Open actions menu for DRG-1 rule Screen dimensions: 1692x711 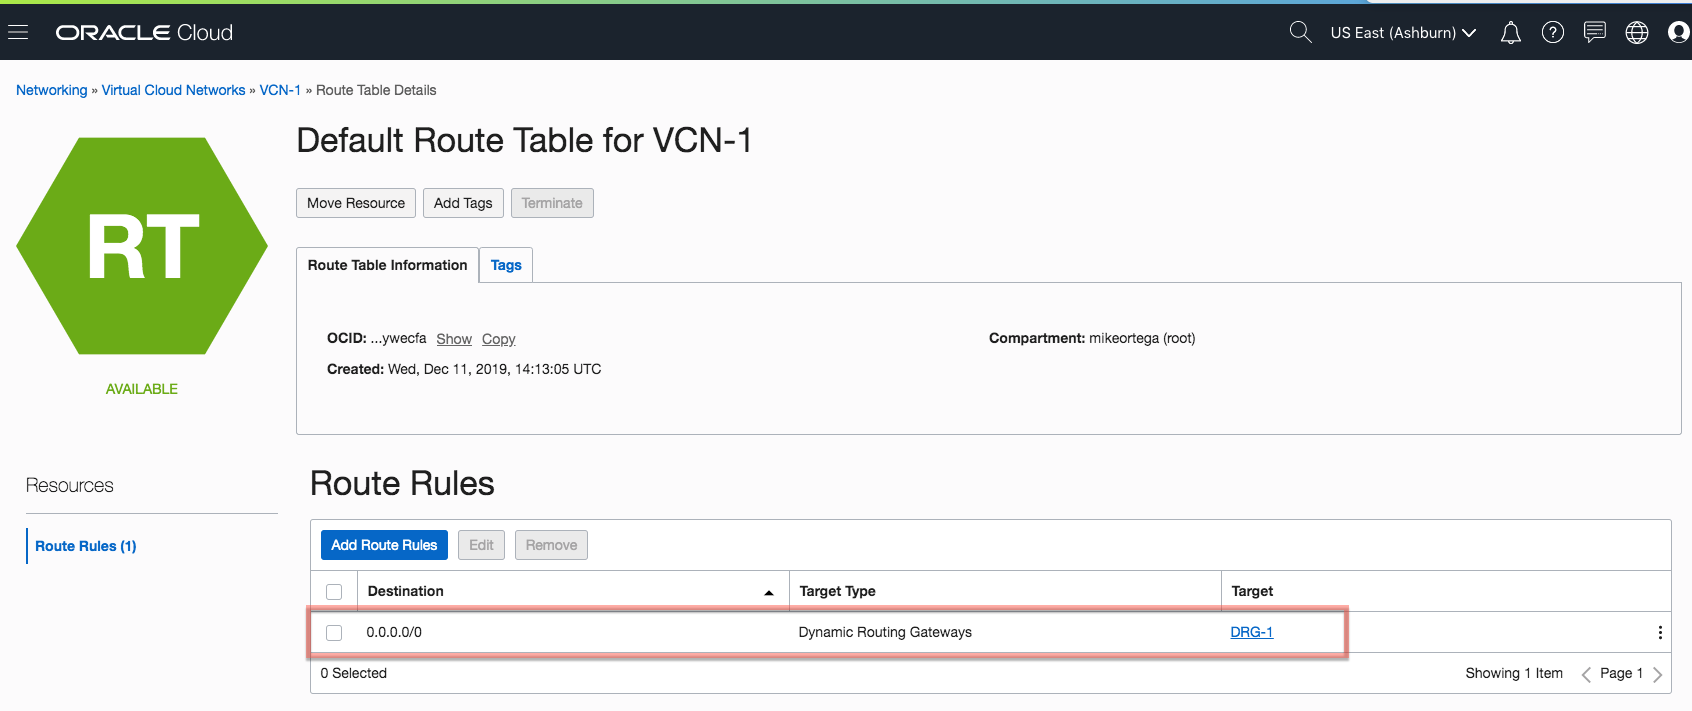tap(1659, 632)
